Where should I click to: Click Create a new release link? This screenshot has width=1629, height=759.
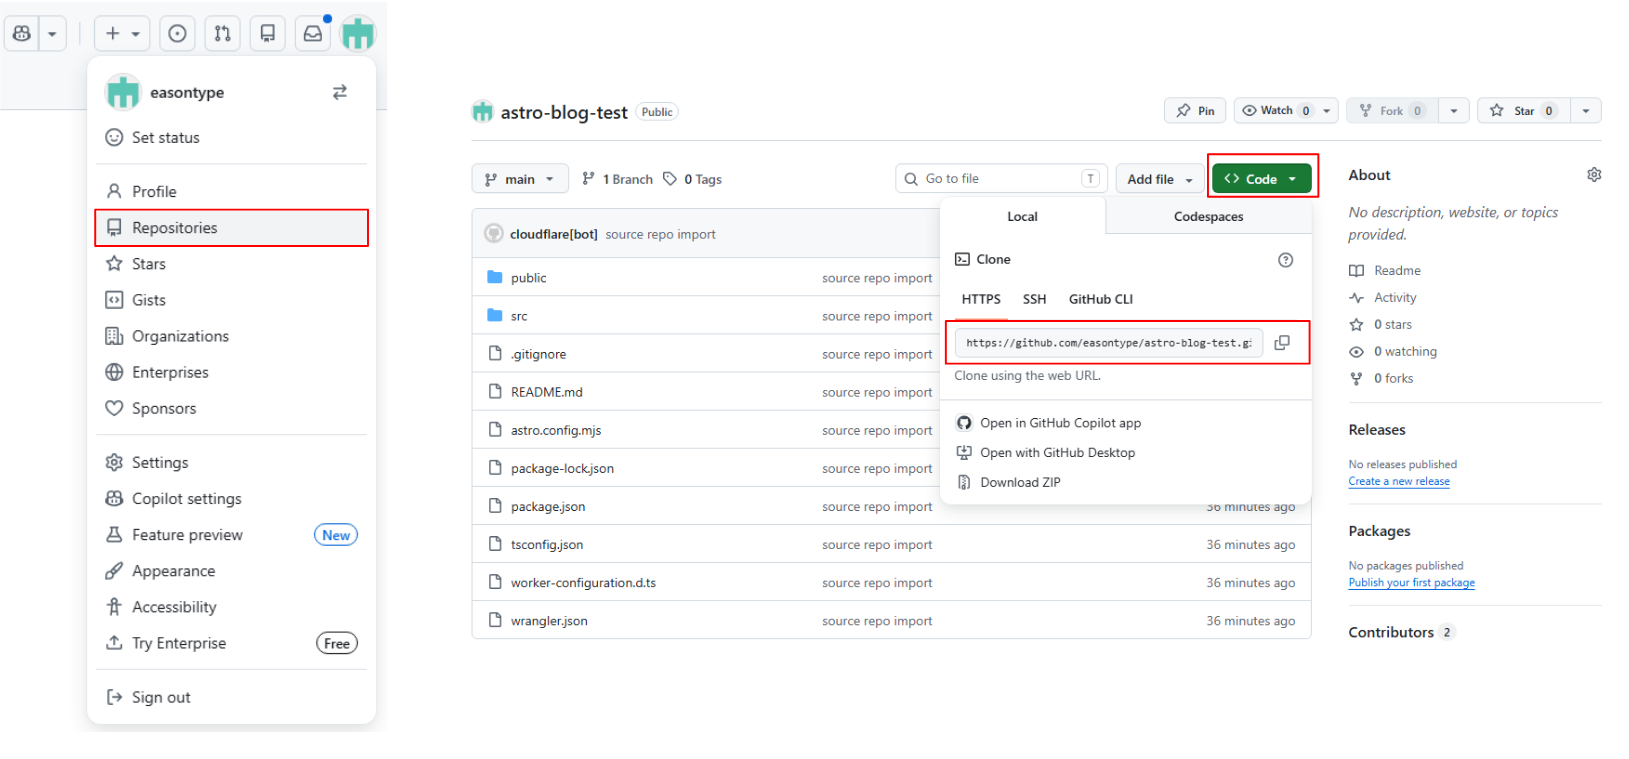(x=1399, y=481)
